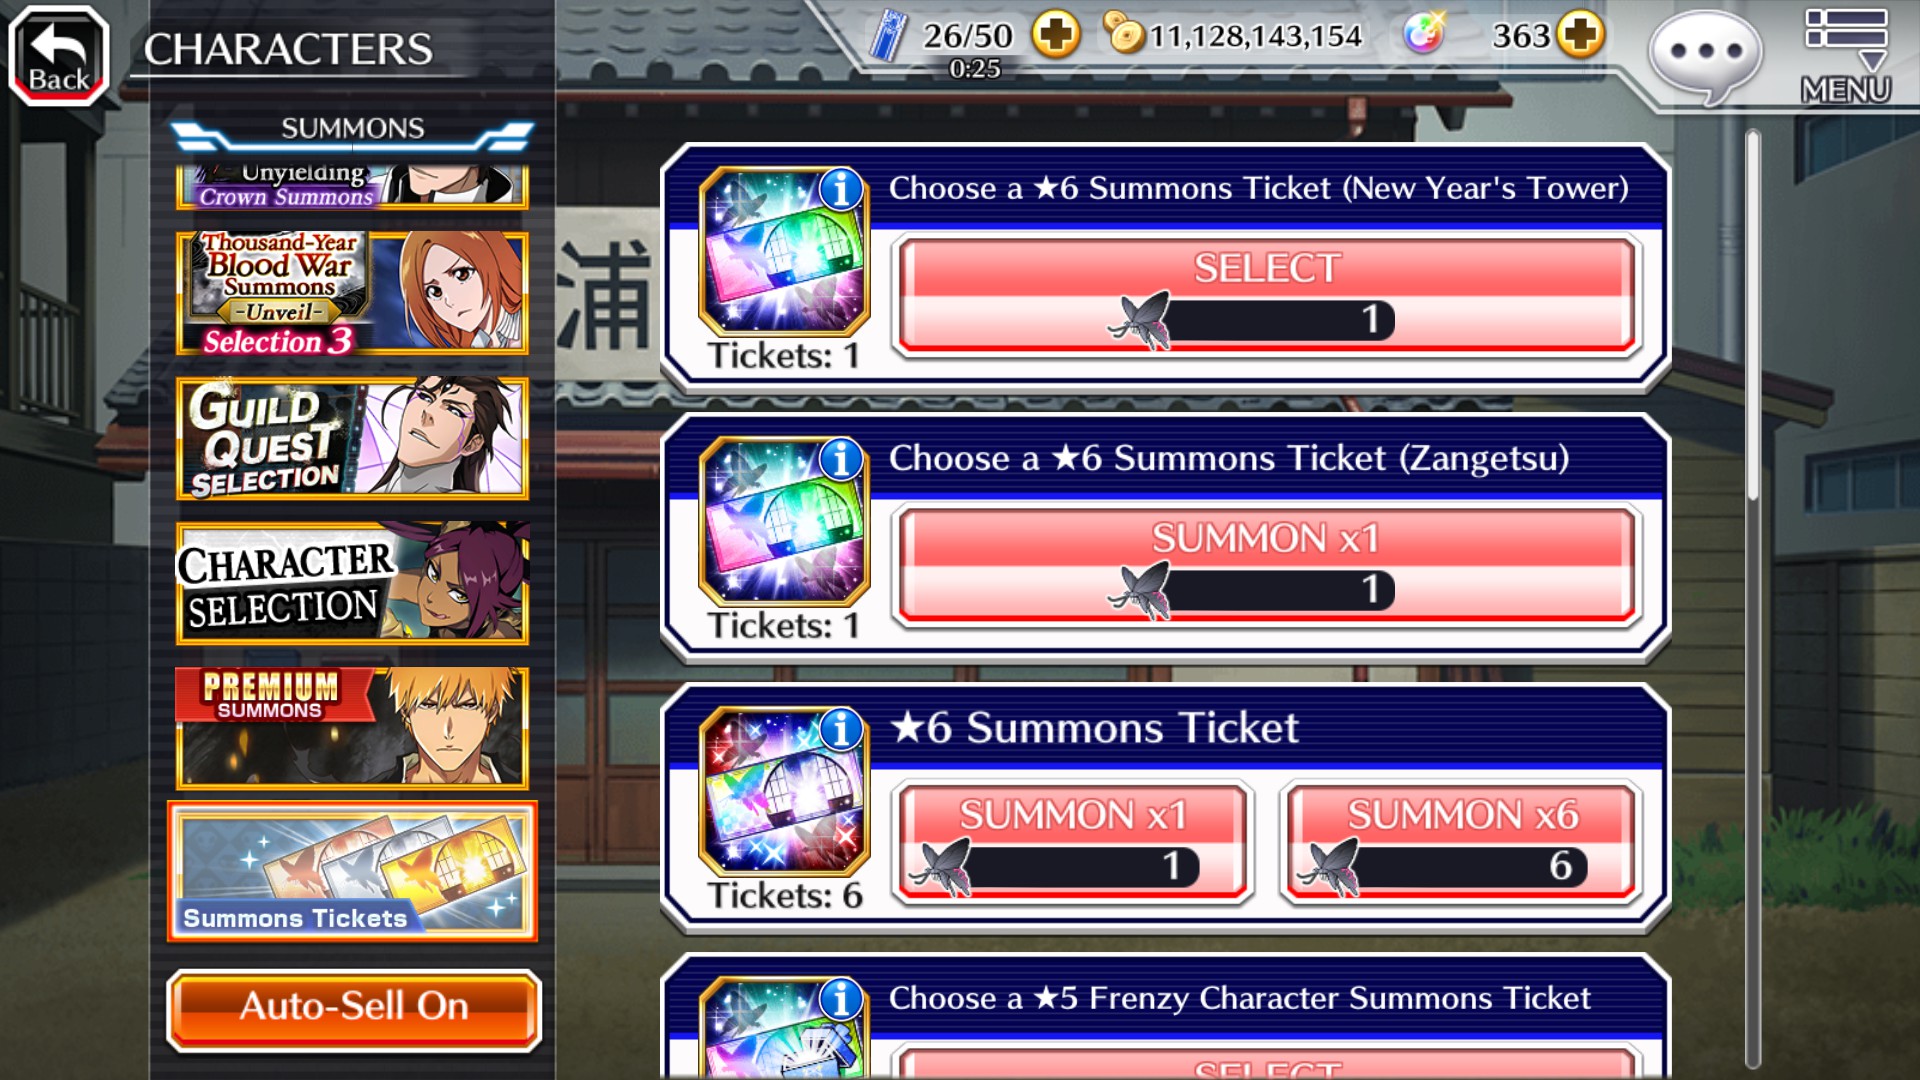
Task: Show info for New Year's Tower ticket
Action: click(x=841, y=188)
